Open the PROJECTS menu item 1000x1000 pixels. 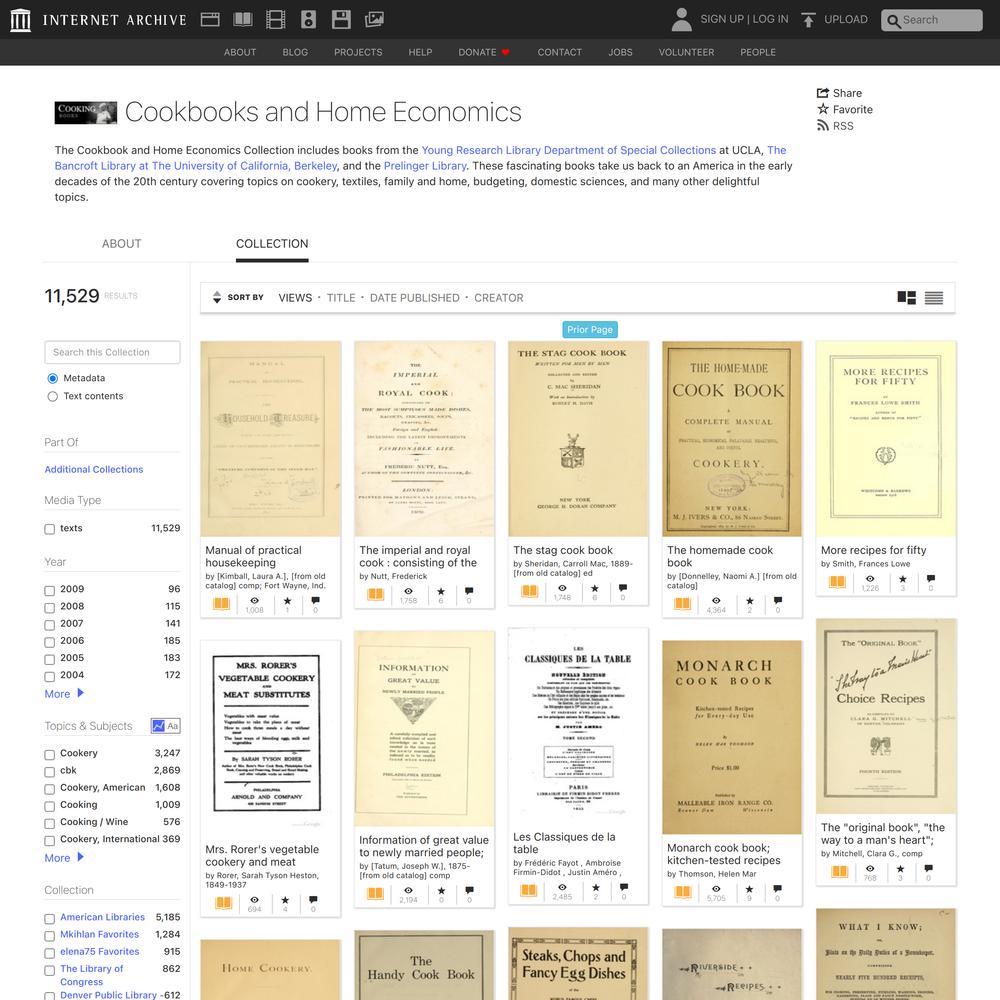[x=358, y=52]
